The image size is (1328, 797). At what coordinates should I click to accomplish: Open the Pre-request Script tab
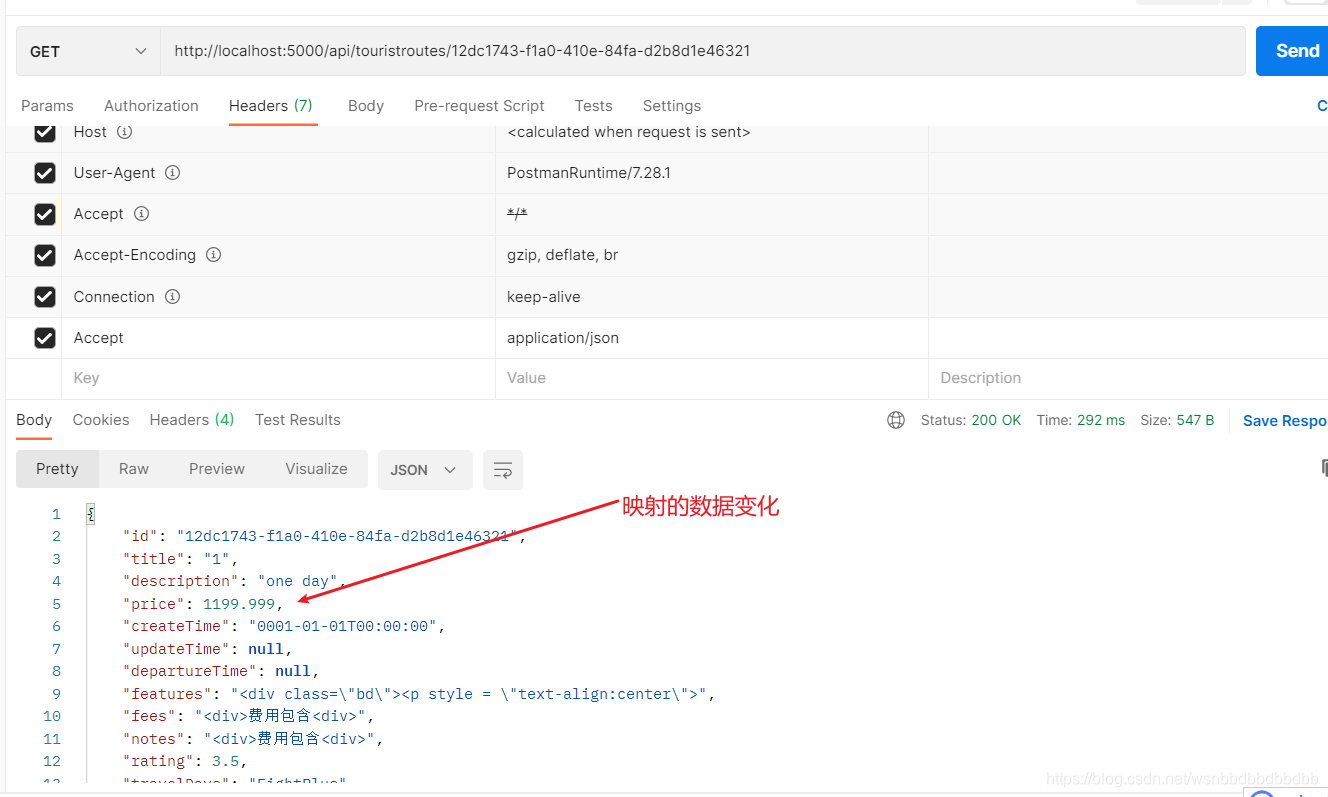[479, 106]
